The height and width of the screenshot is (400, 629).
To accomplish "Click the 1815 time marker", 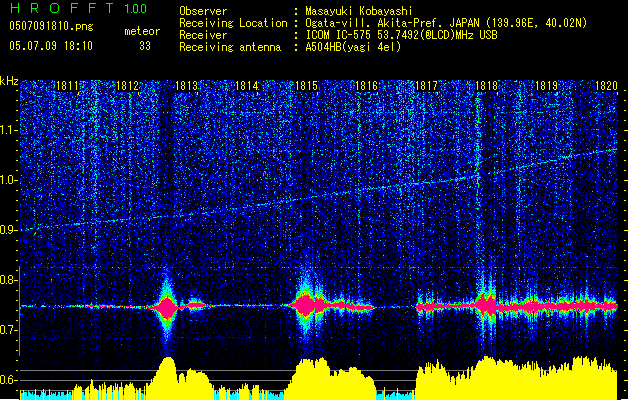I will pyautogui.click(x=306, y=86).
